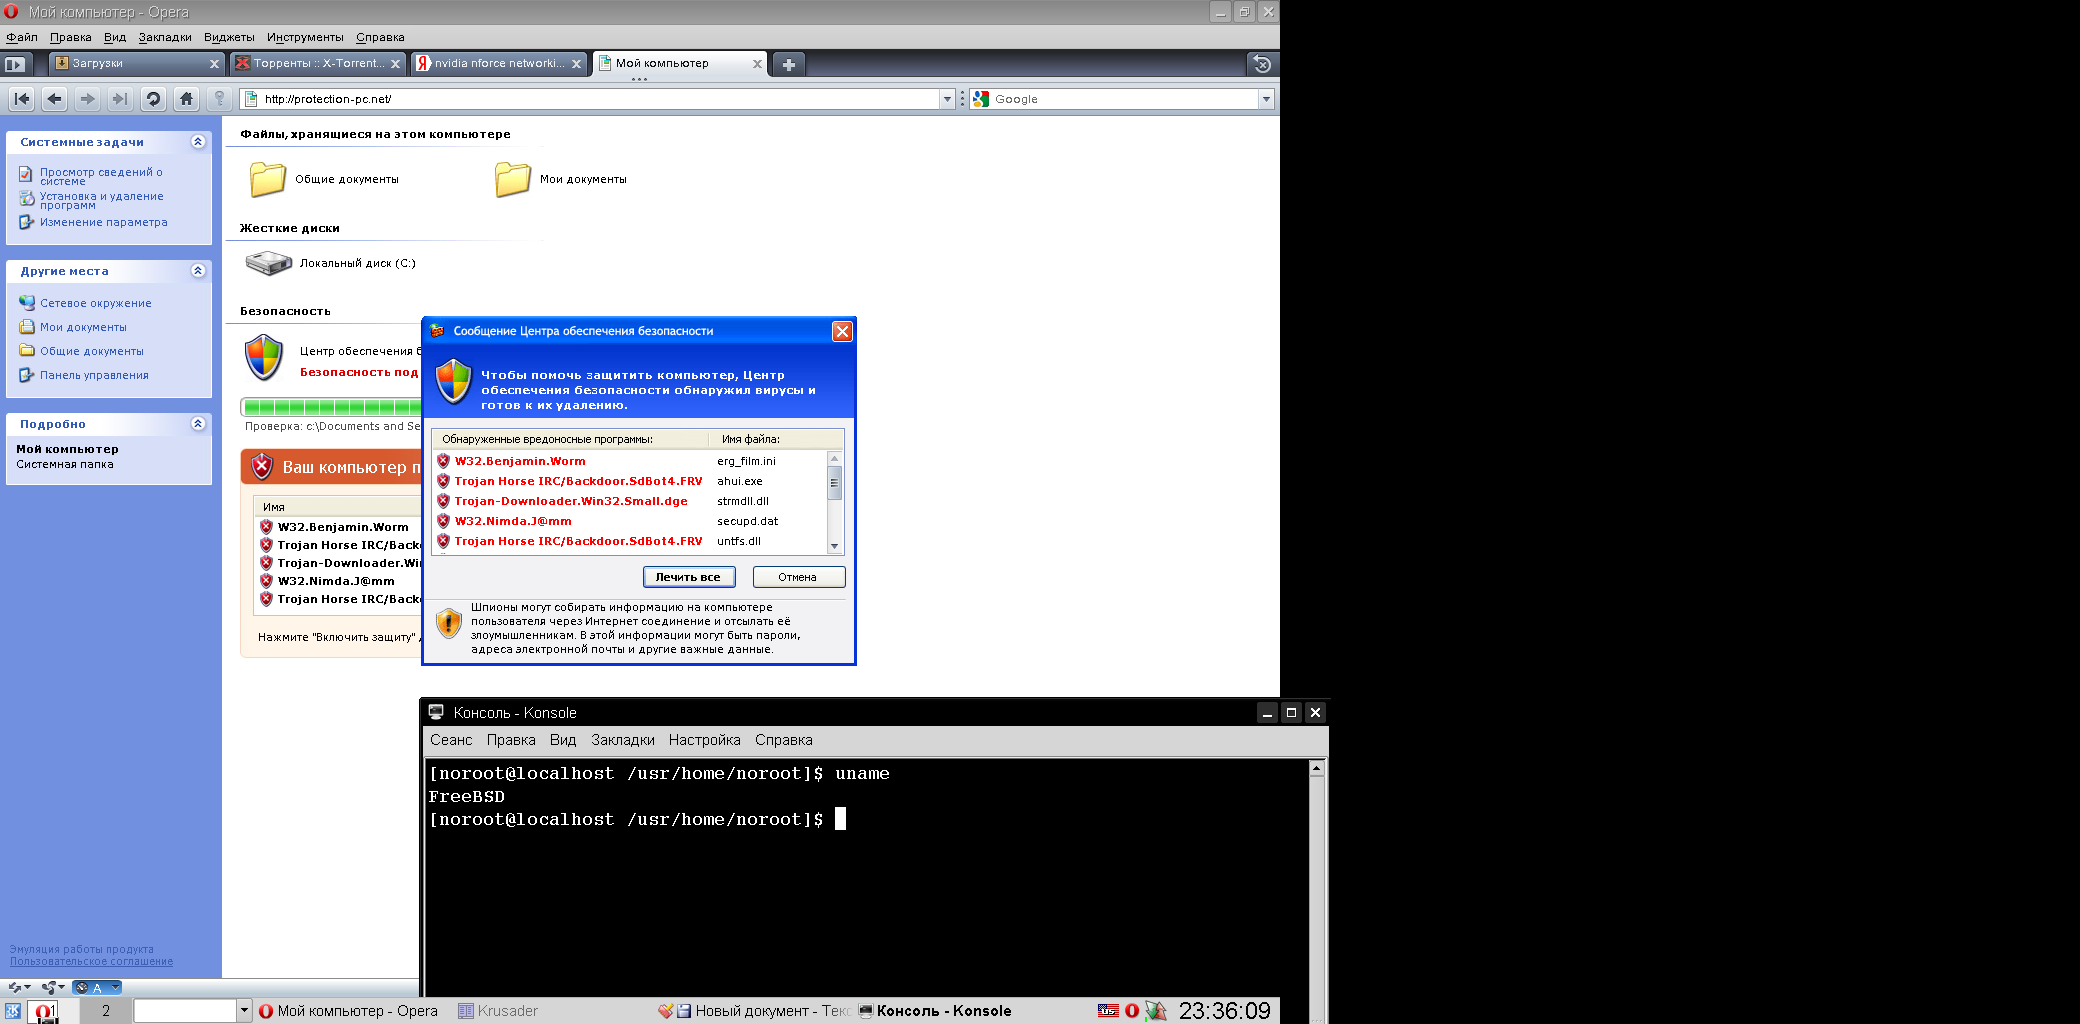2080x1024 pixels.
Task: Open Opera wand password button
Action: pyautogui.click(x=219, y=99)
